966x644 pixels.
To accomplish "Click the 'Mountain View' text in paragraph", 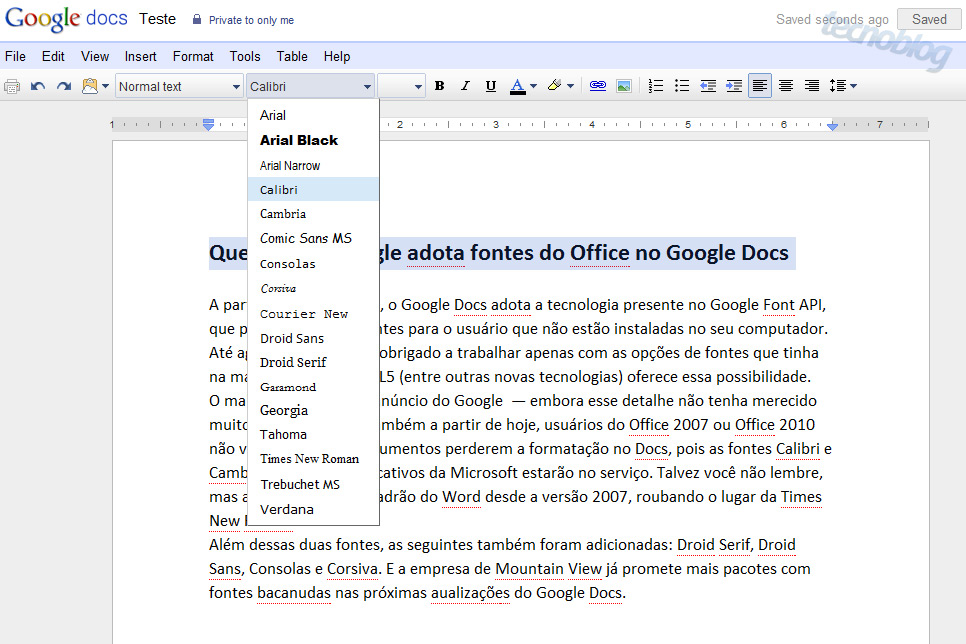I will tap(548, 569).
